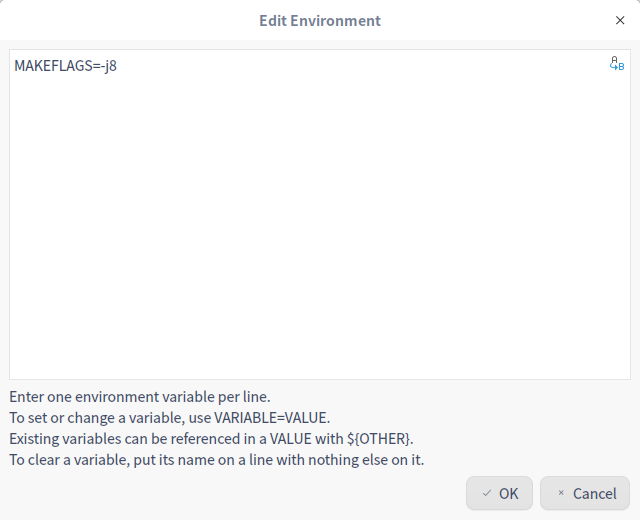
Task: Click the checkmark icon on OK button
Action: (x=486, y=493)
